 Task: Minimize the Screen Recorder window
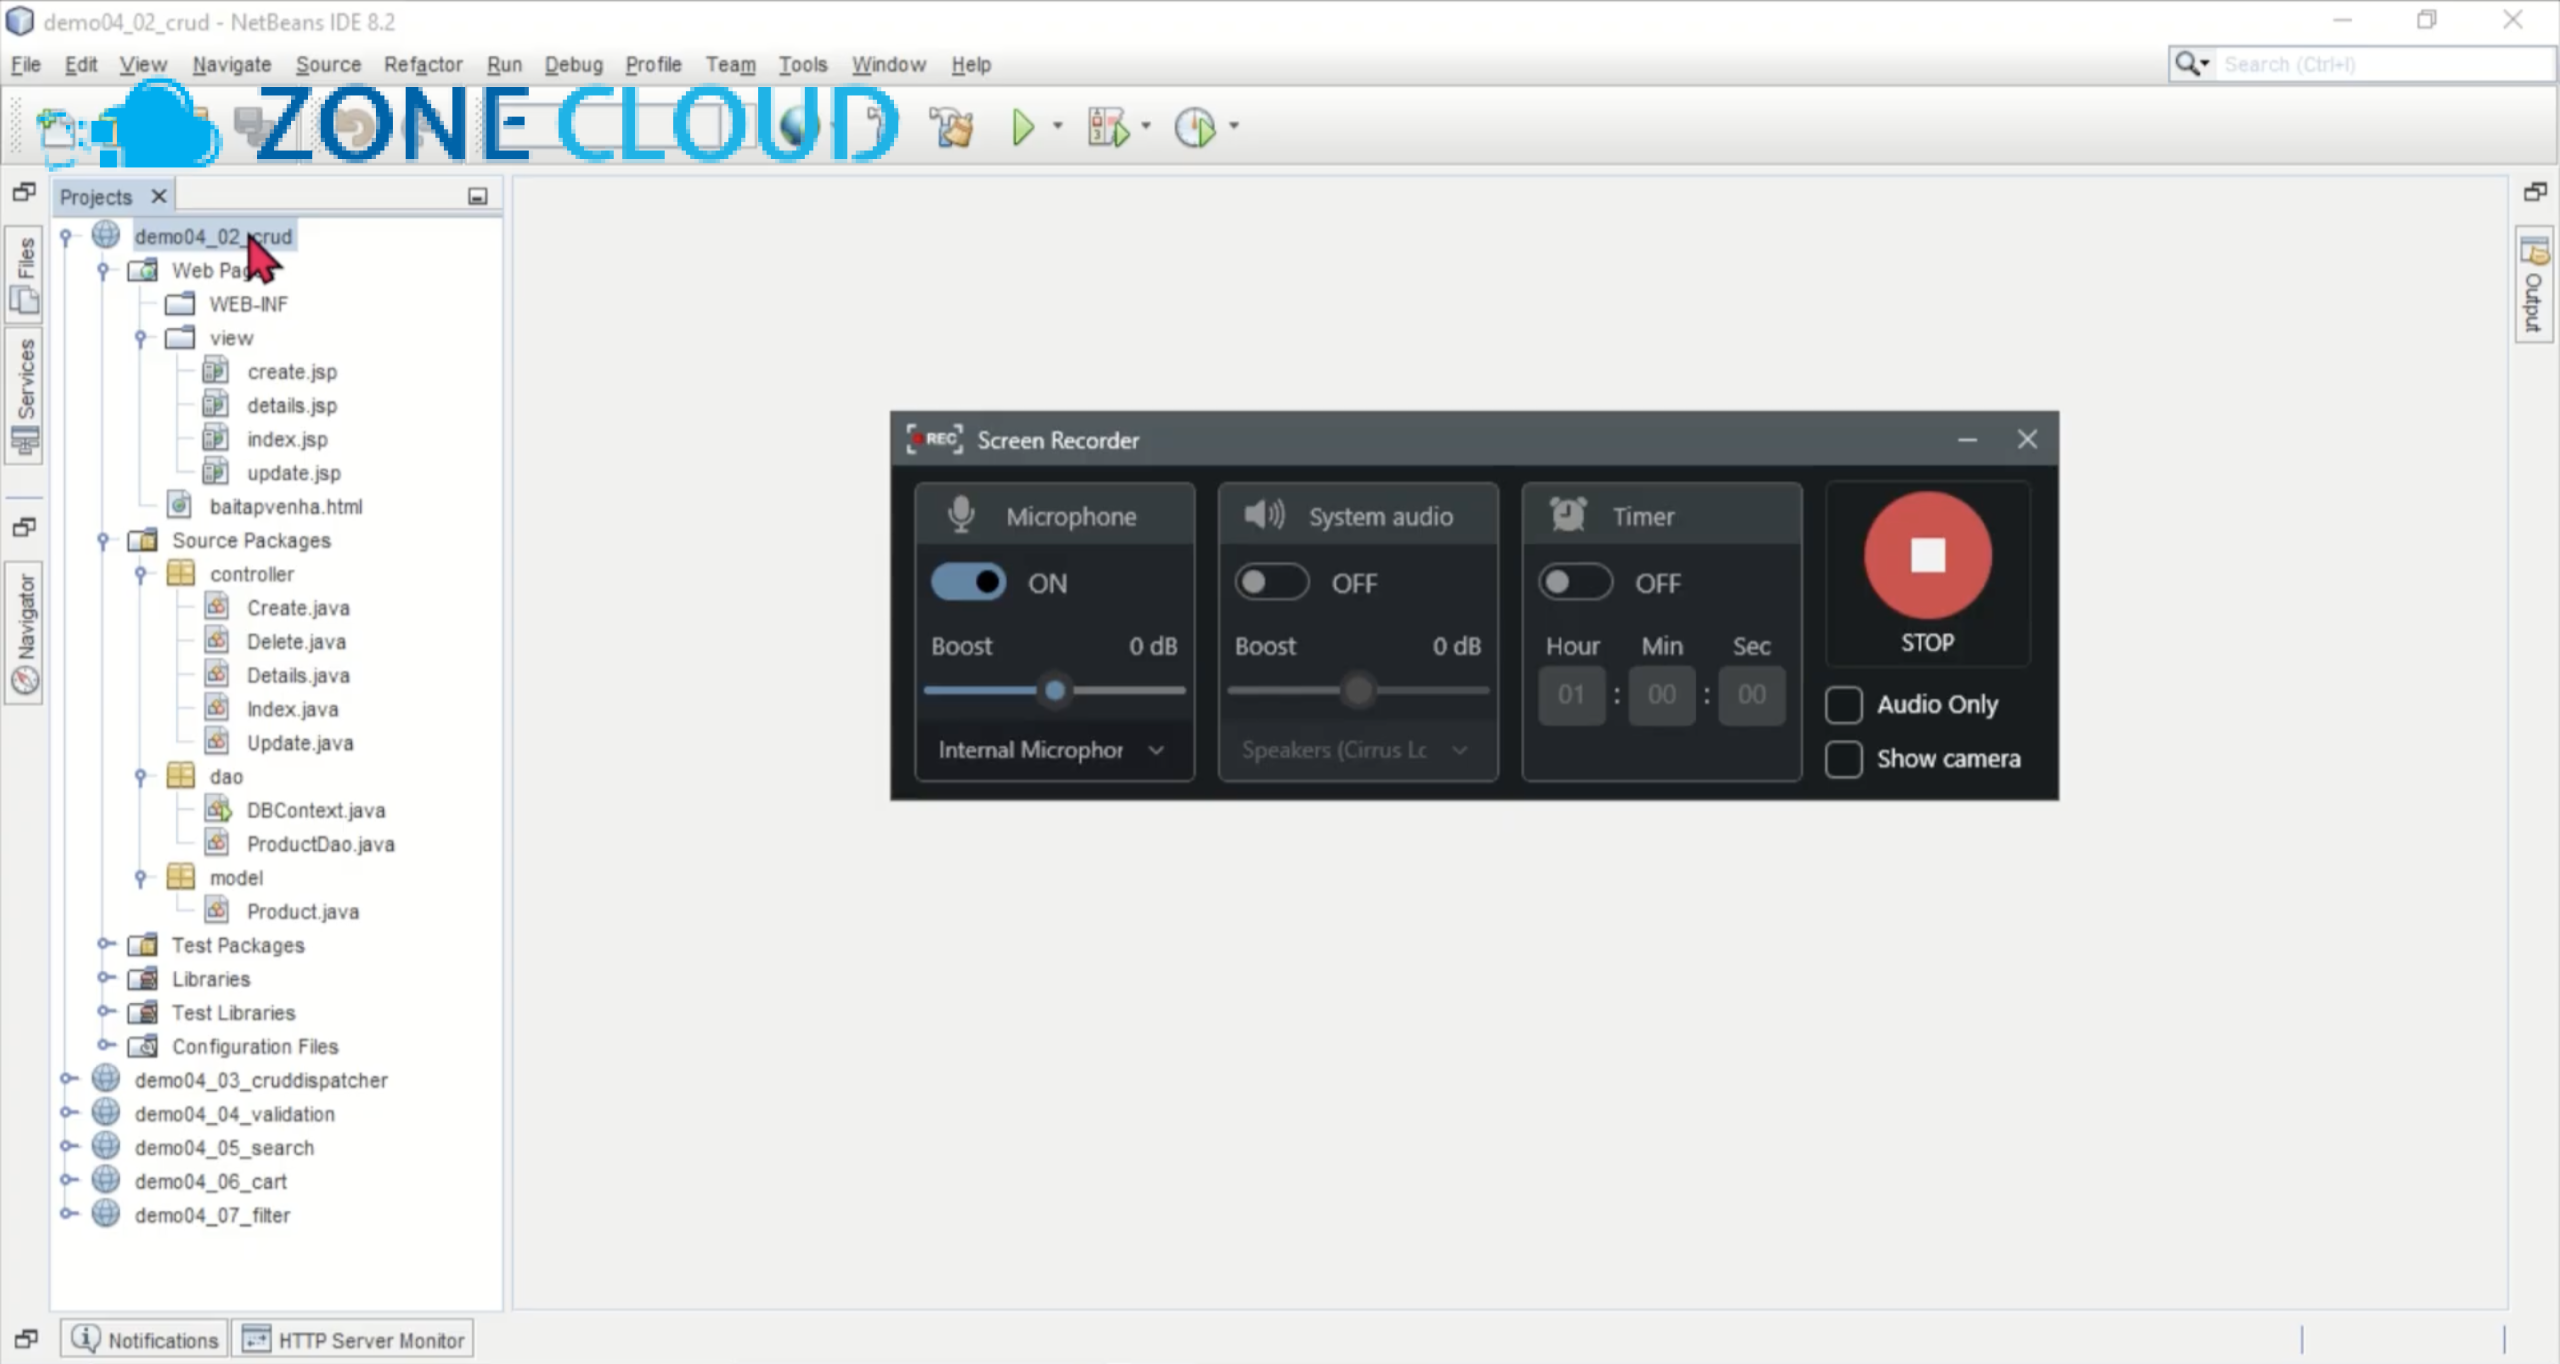[1967, 440]
